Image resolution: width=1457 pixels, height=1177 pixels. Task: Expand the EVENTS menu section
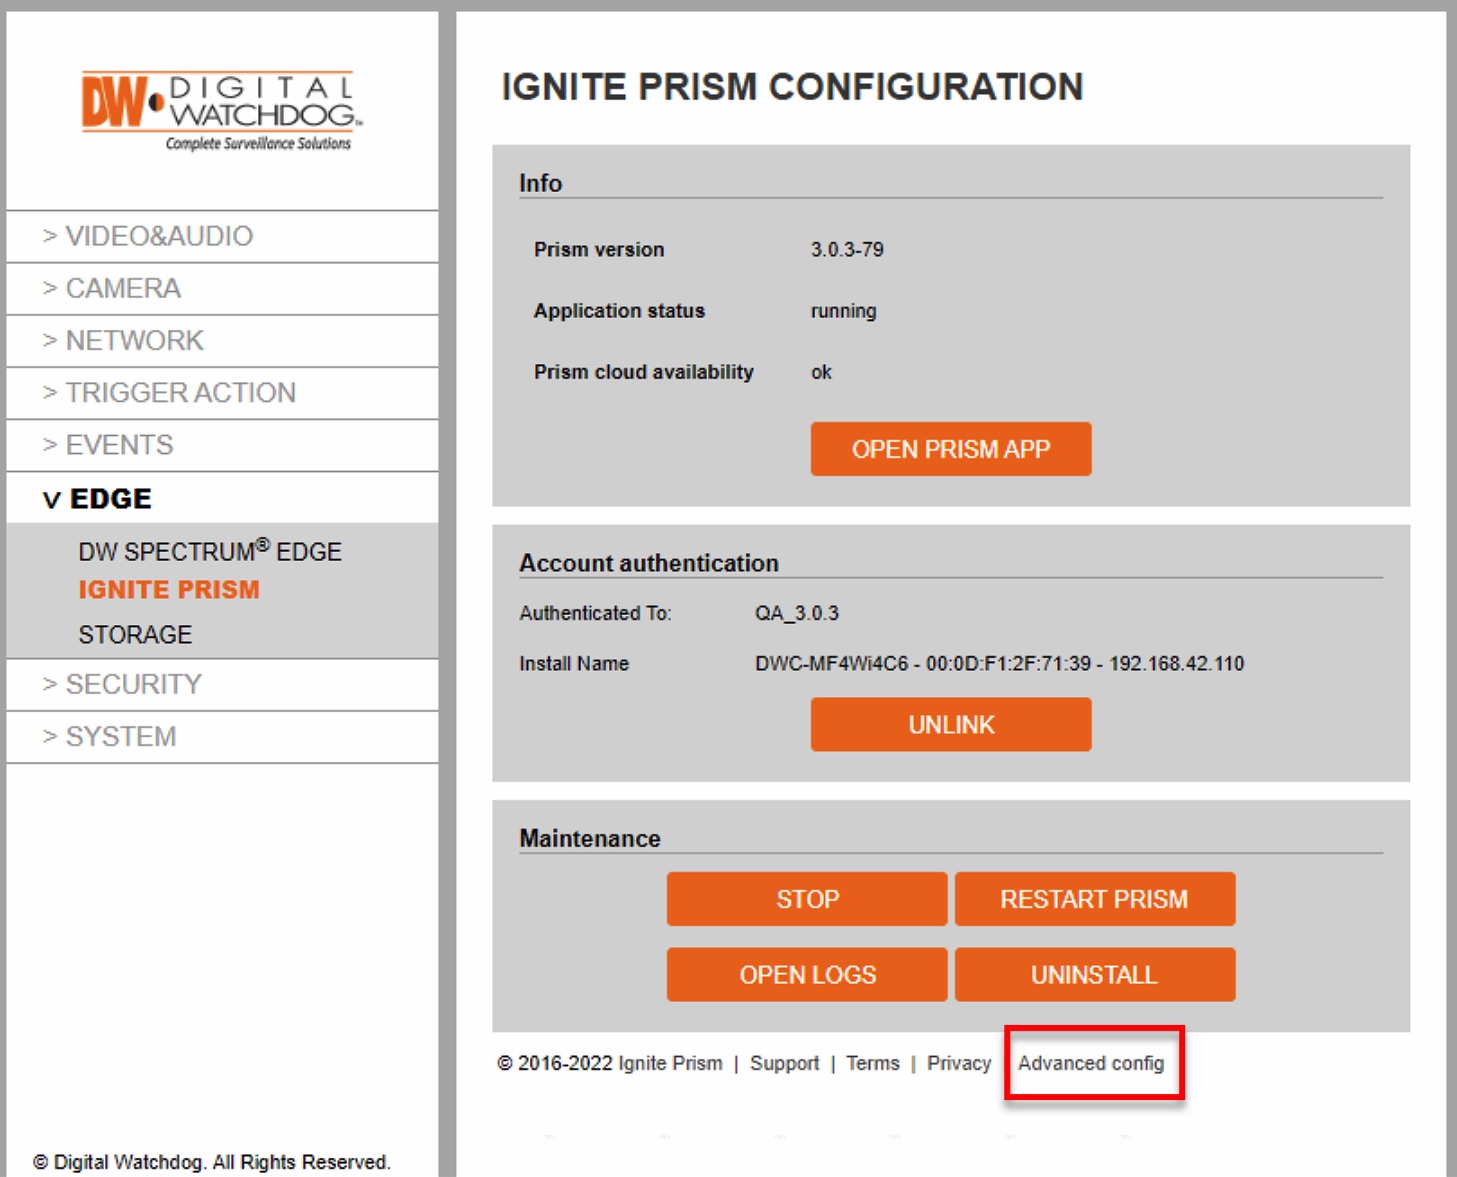coord(222,445)
